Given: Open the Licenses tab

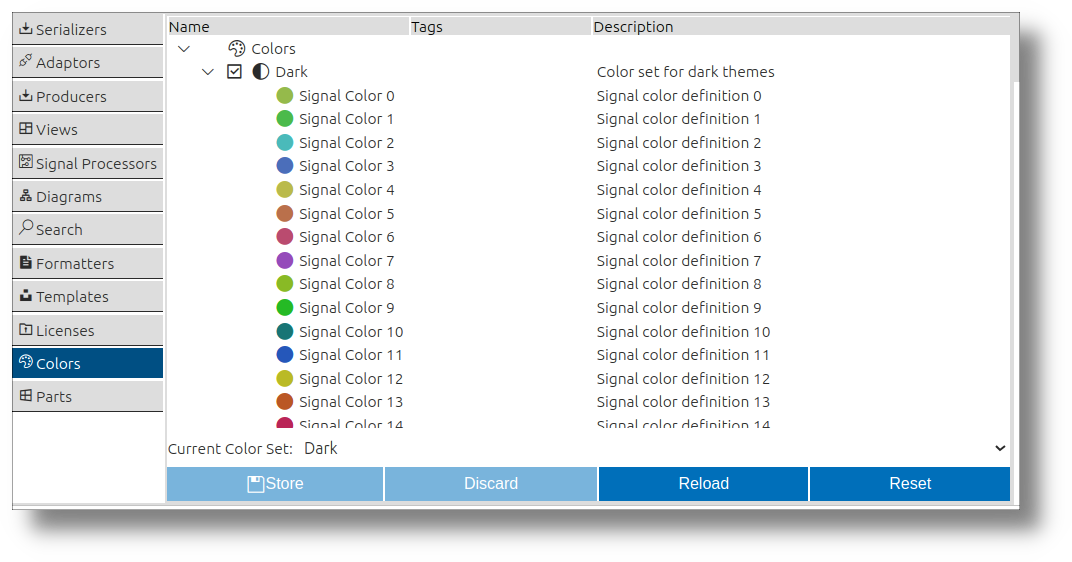Looking at the screenshot, I should (x=88, y=330).
